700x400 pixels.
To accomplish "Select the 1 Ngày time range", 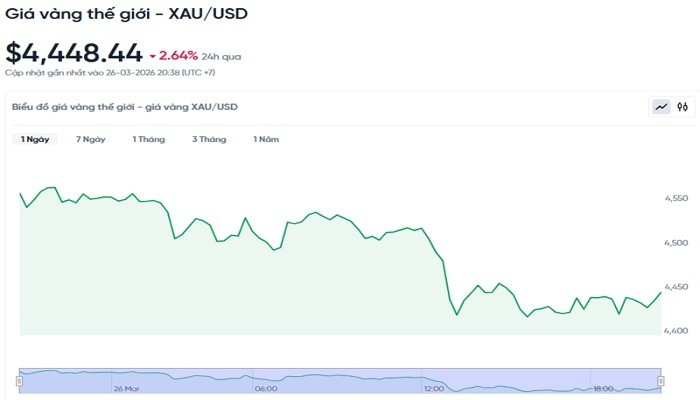I will tap(35, 139).
